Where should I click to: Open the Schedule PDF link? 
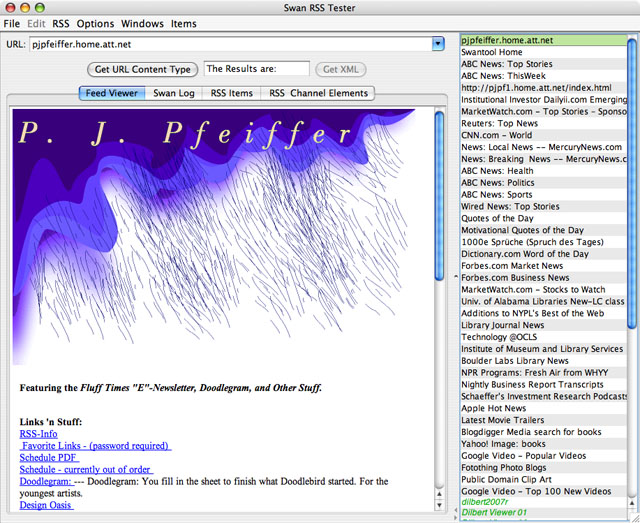pyautogui.click(x=48, y=458)
